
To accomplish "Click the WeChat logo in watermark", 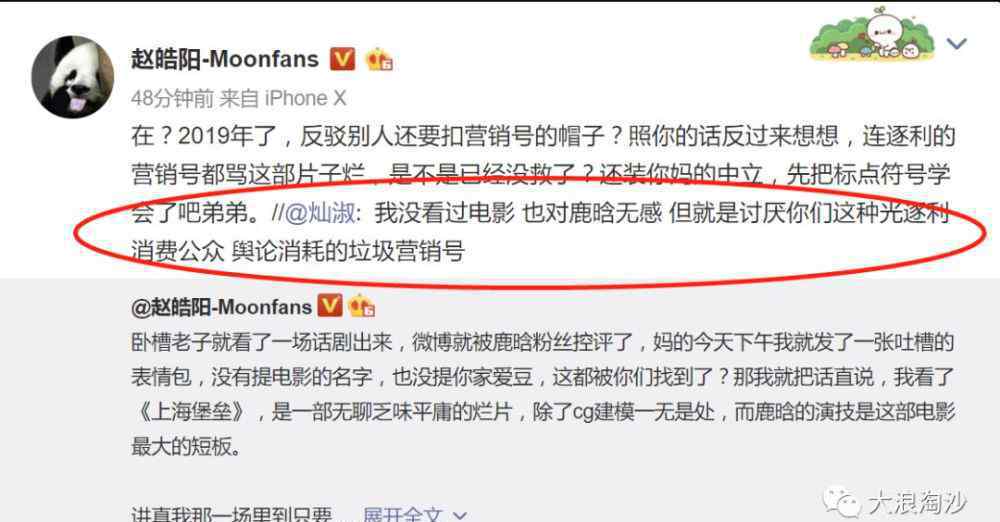I will click(x=841, y=503).
